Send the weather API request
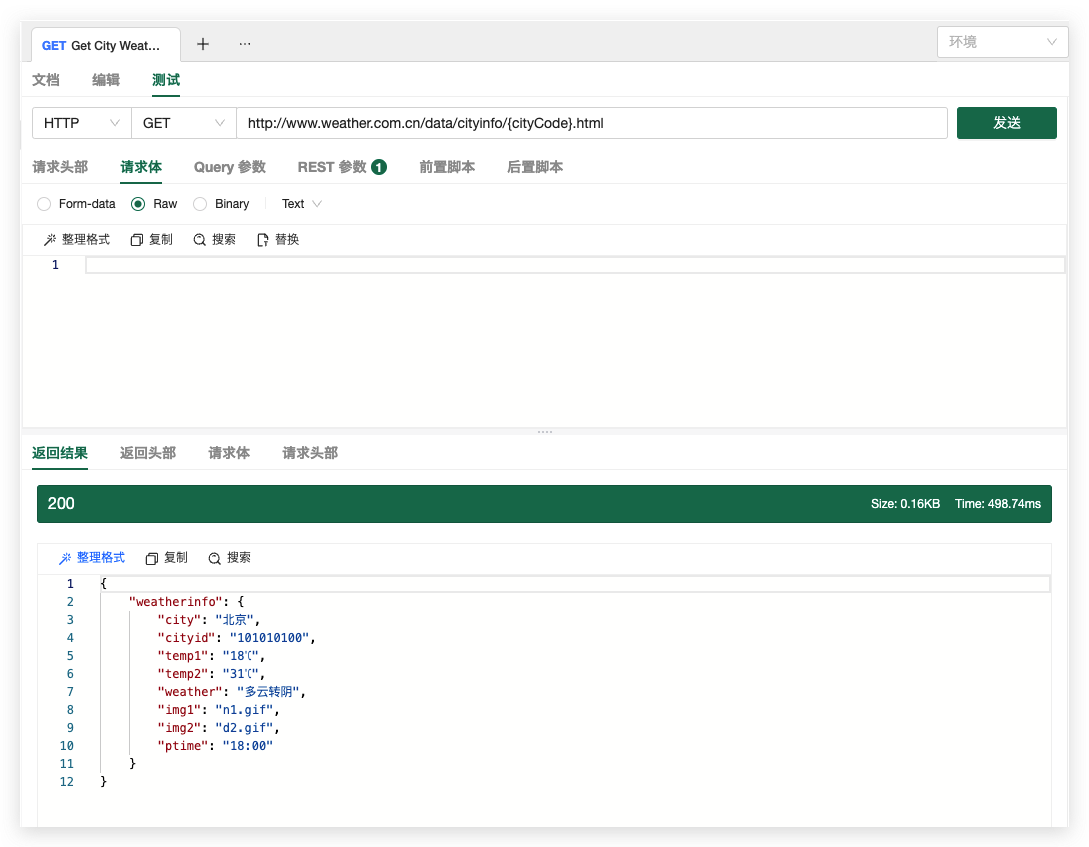This screenshot has width=1089, height=847. pyautogui.click(x=1006, y=122)
